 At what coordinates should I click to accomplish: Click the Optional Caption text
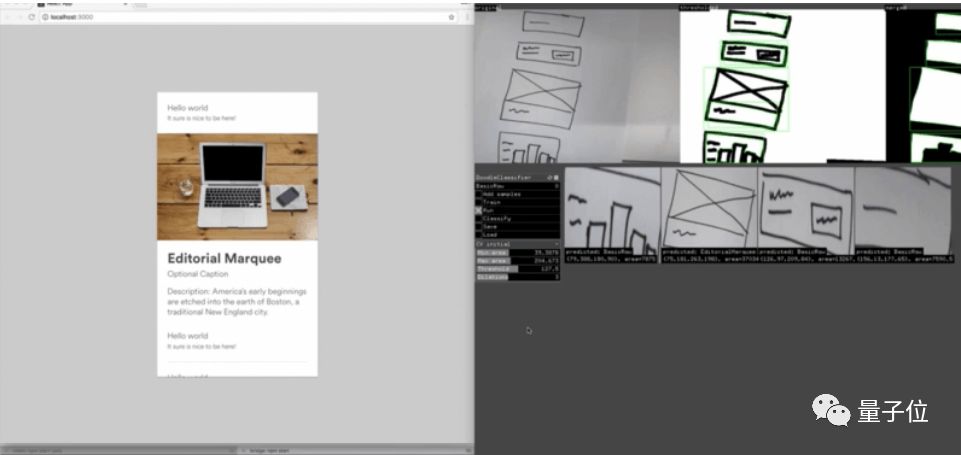tap(197, 274)
